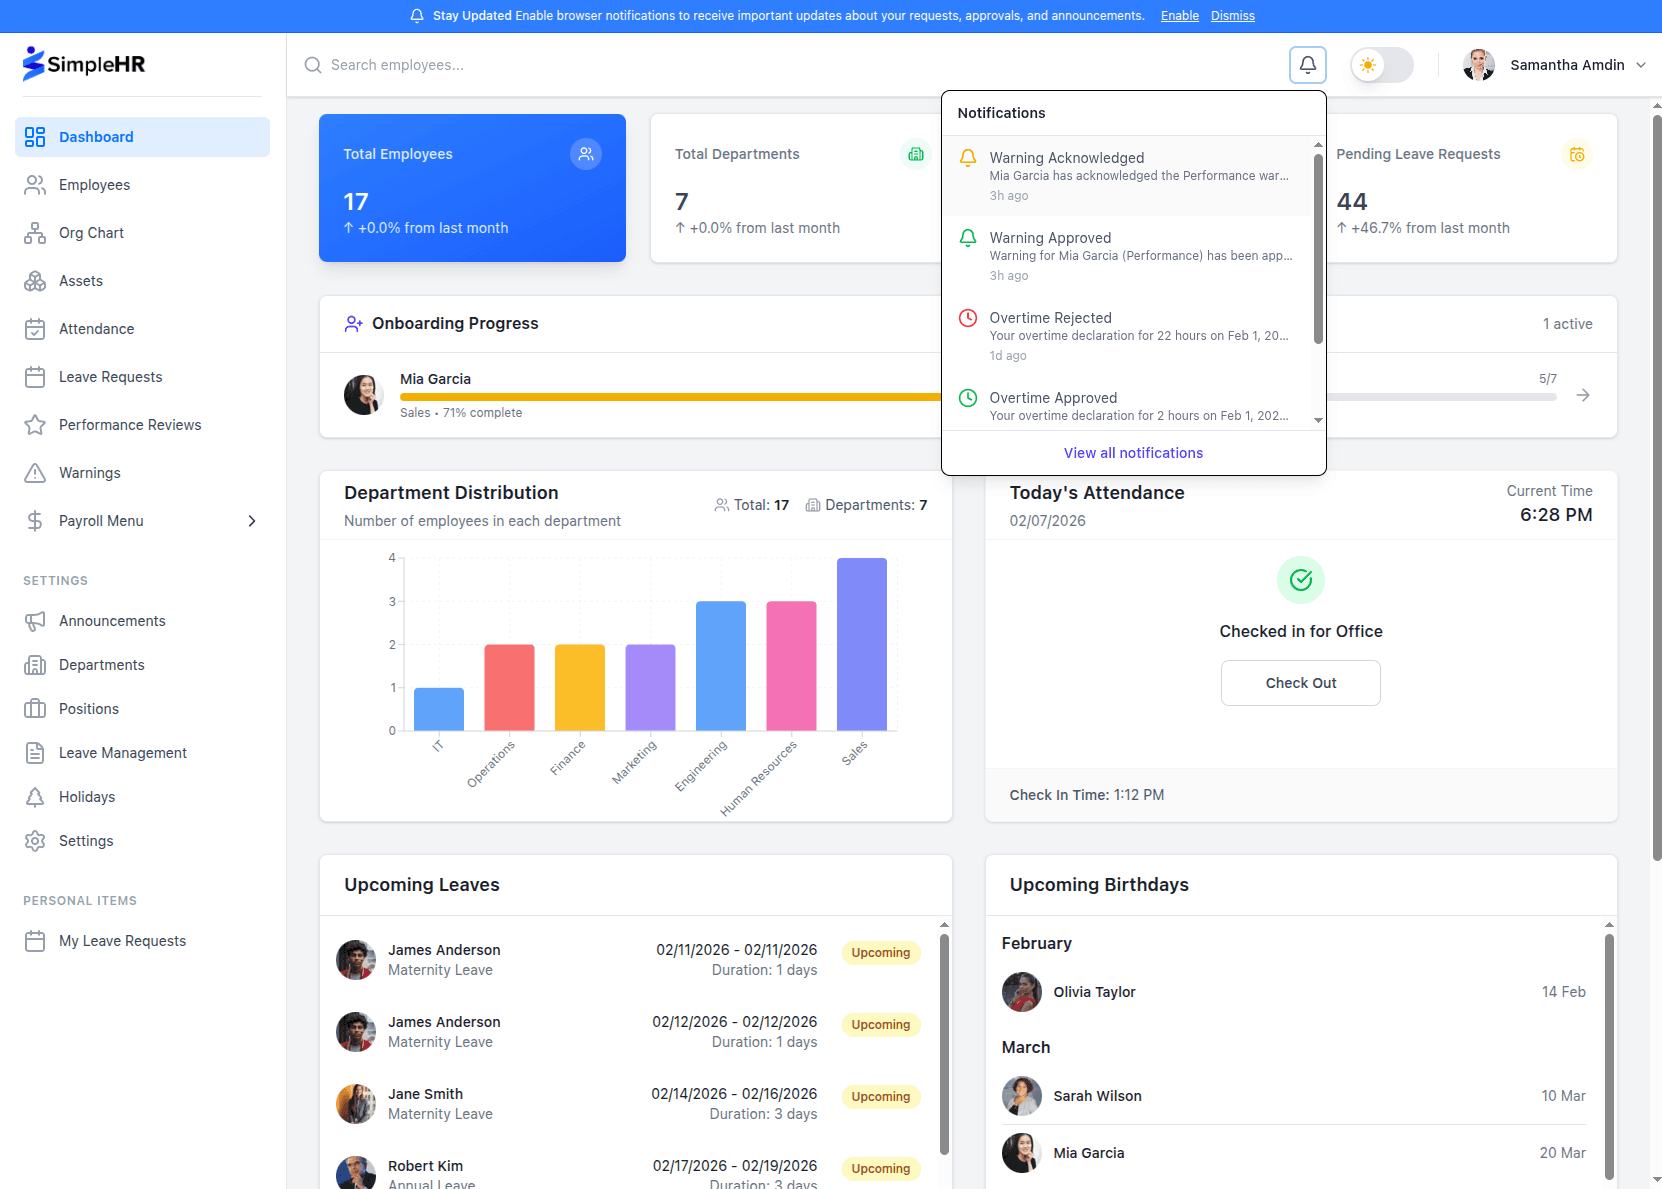Click the arrow next to the 5/7 progress
The image size is (1662, 1189).
coord(1583,395)
